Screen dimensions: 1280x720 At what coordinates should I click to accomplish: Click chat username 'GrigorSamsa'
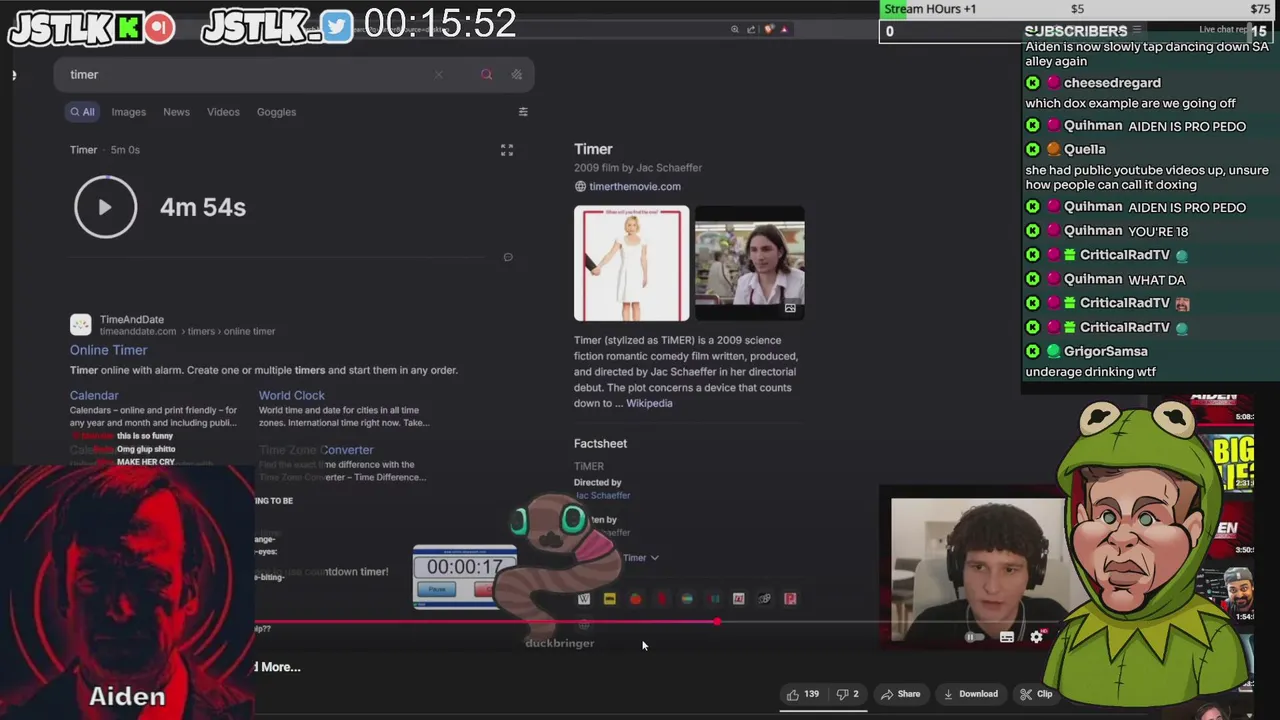(1105, 351)
